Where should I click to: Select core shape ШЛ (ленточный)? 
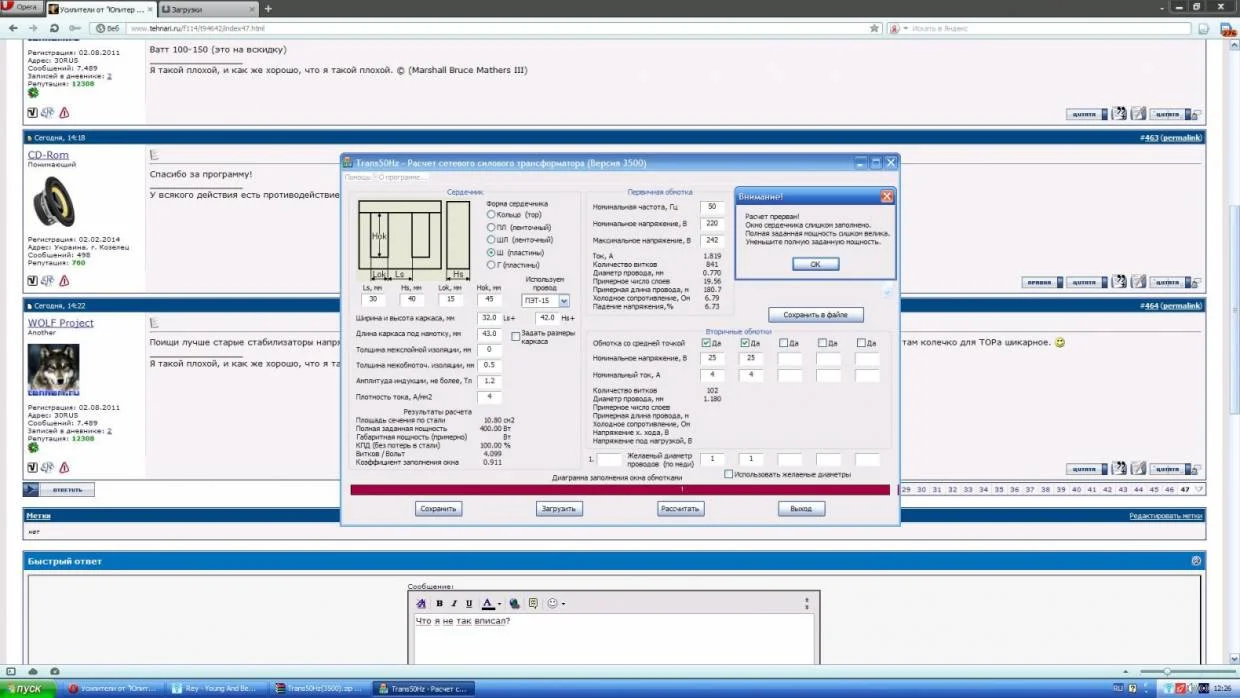(x=491, y=240)
